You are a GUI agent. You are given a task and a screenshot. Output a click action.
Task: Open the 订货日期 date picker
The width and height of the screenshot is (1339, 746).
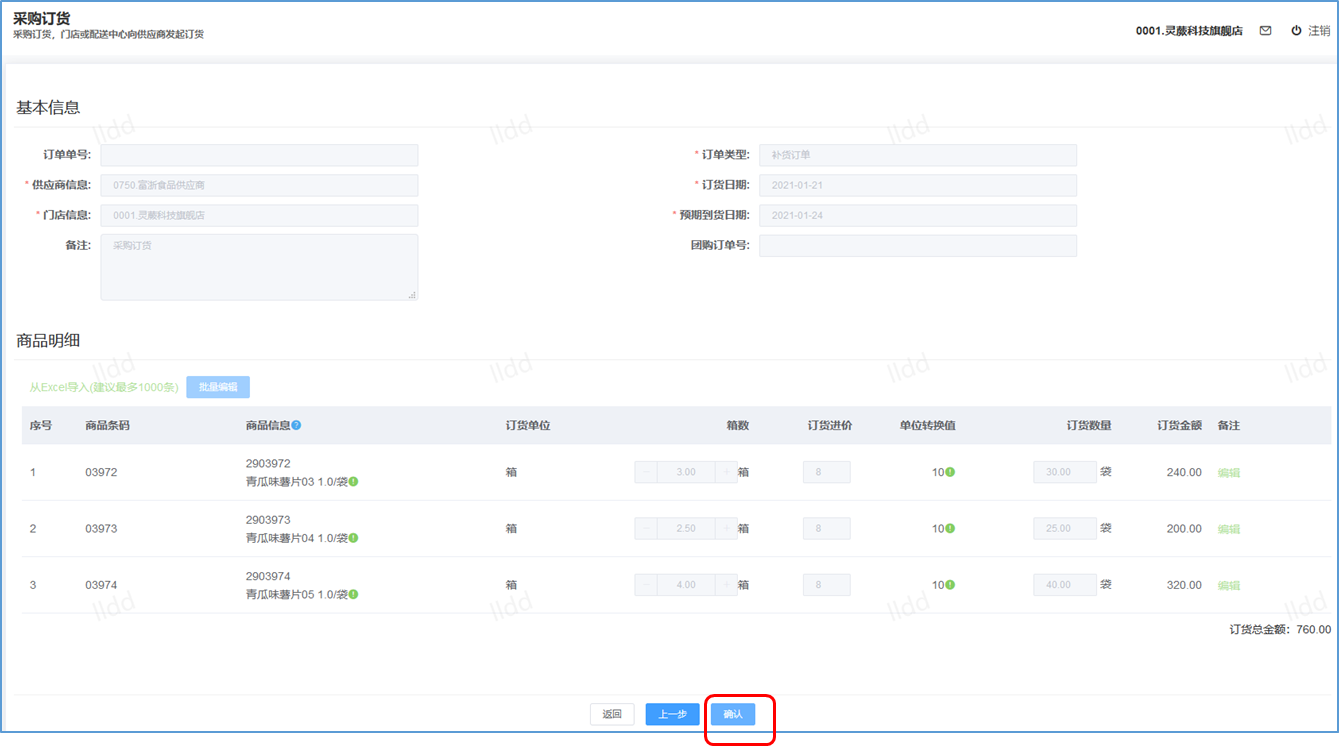(x=918, y=185)
